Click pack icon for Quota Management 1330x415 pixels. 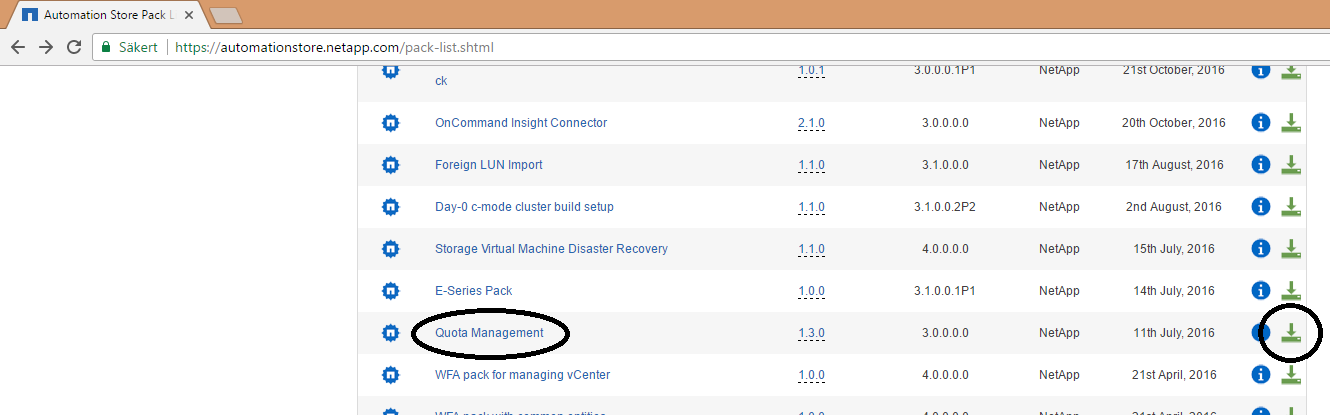[x=390, y=333]
